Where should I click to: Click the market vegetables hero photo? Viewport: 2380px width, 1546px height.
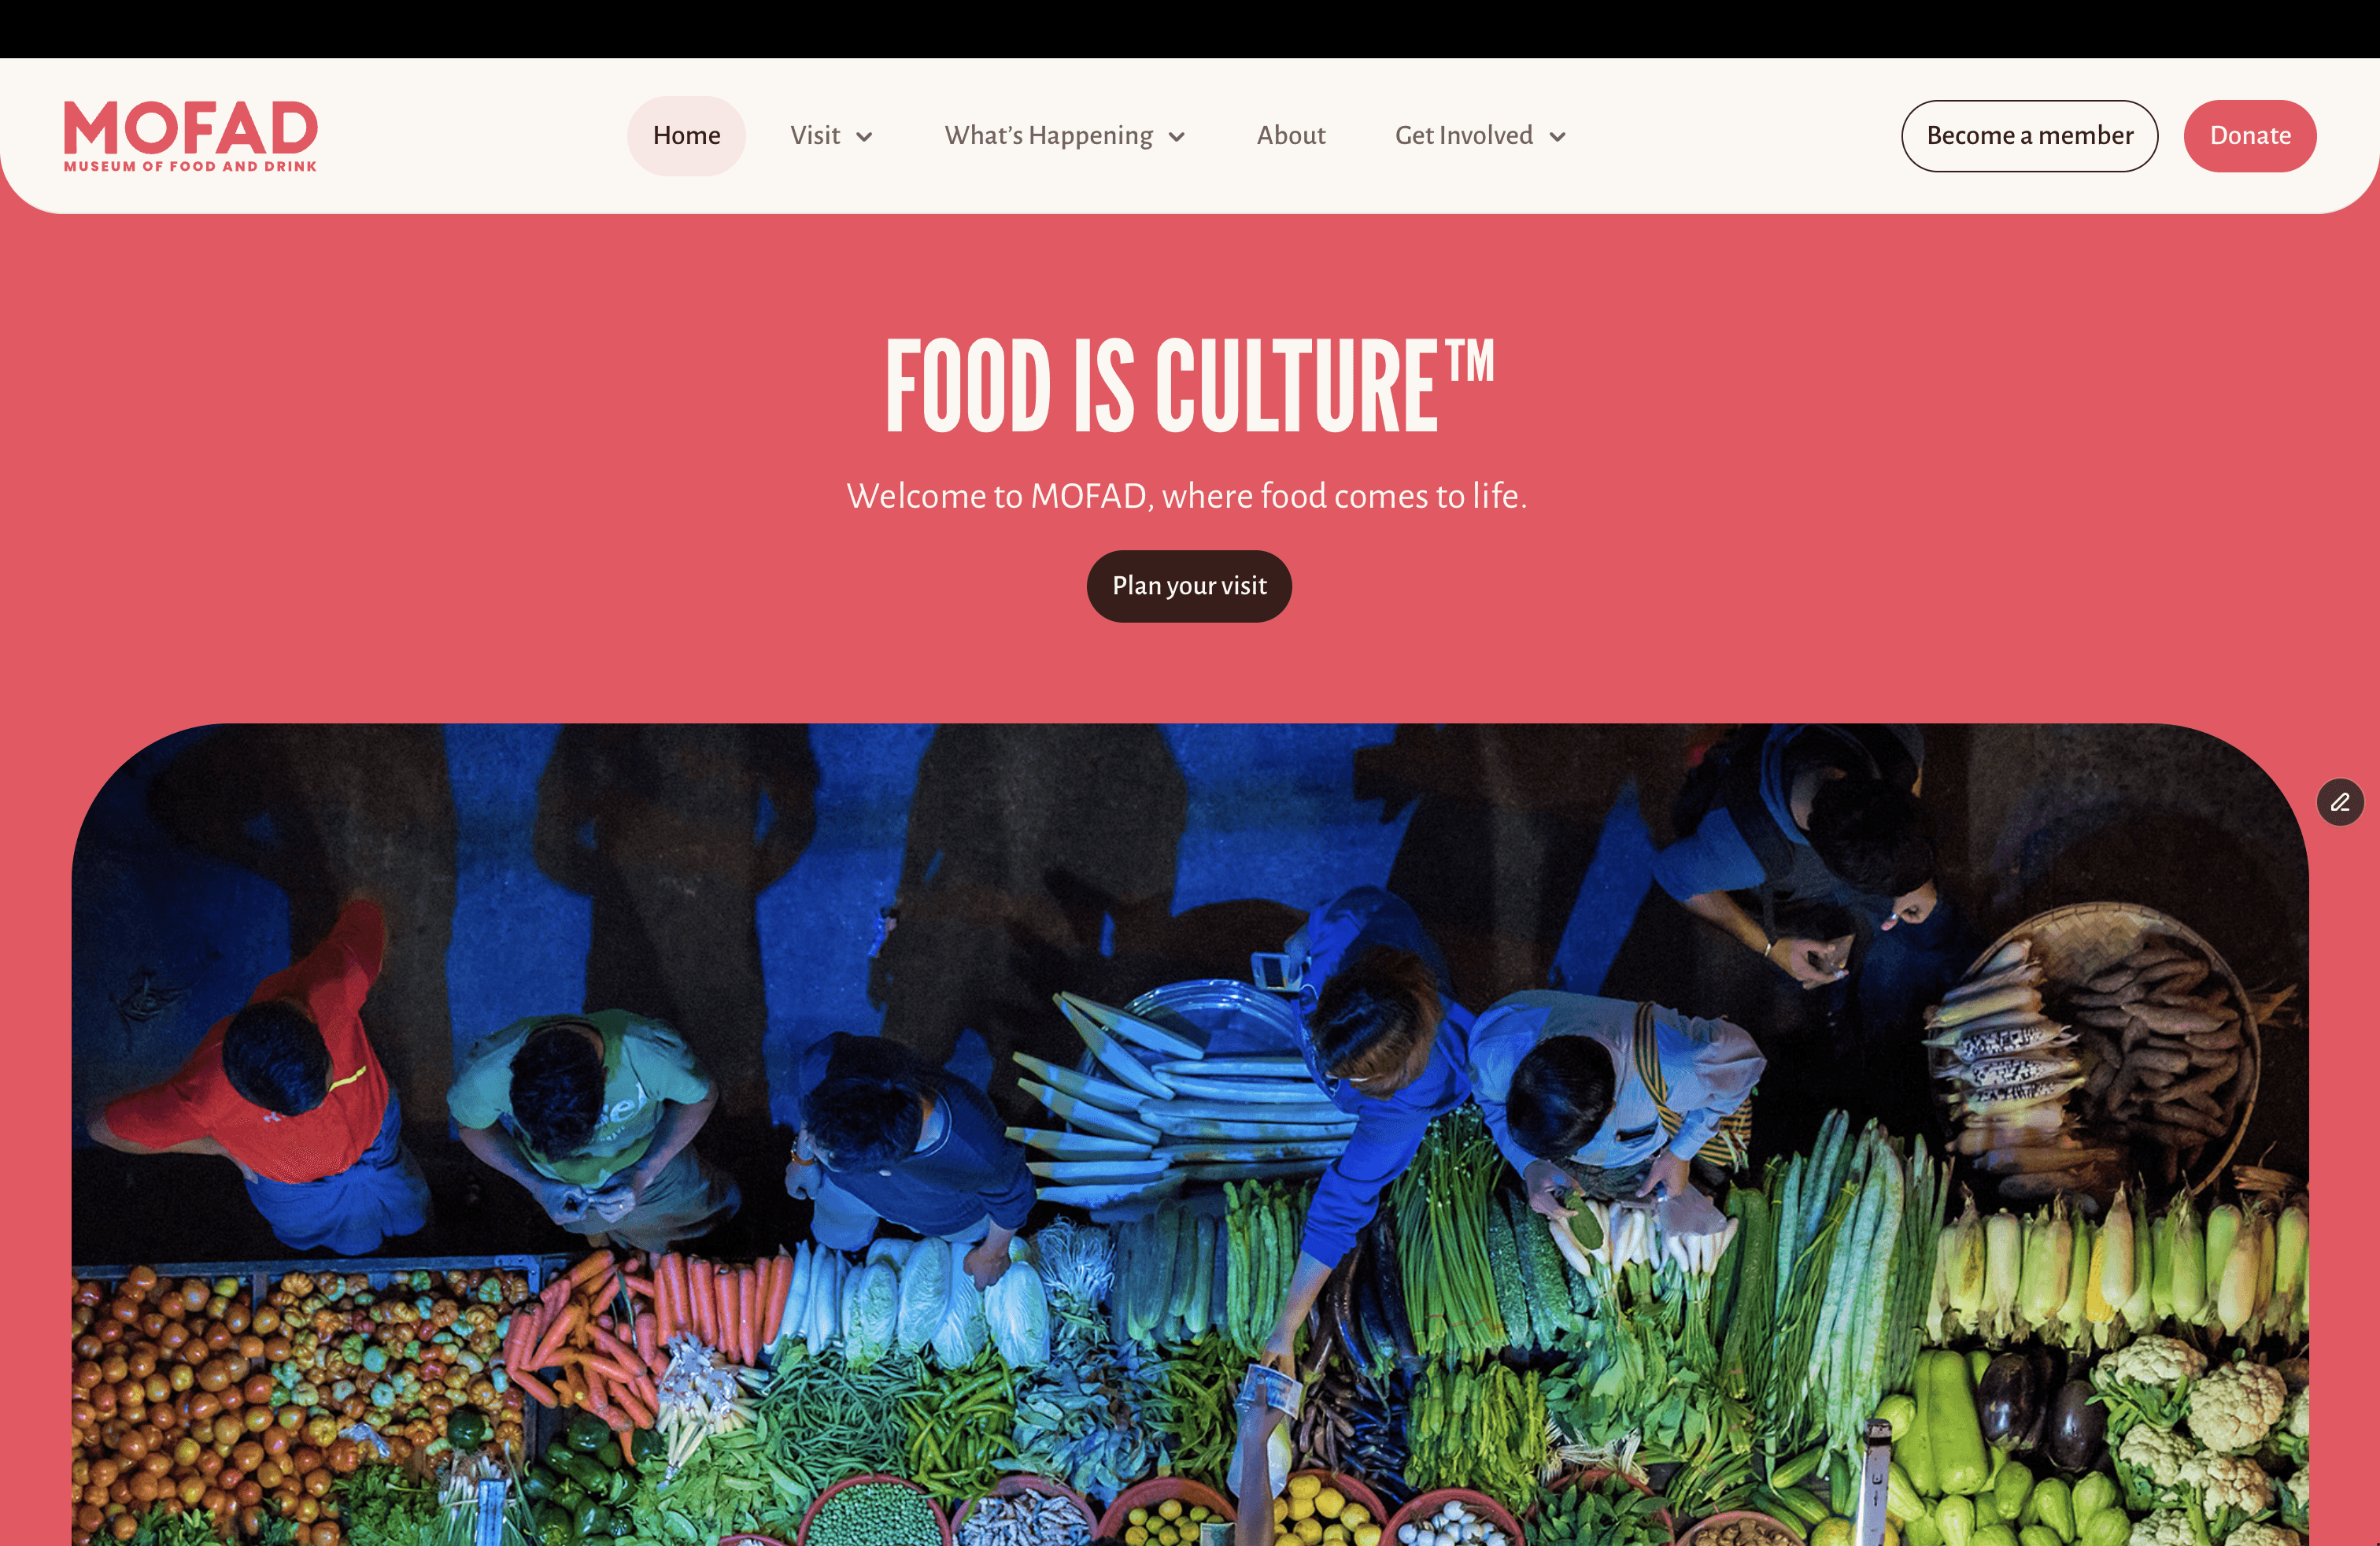(x=1190, y=1135)
